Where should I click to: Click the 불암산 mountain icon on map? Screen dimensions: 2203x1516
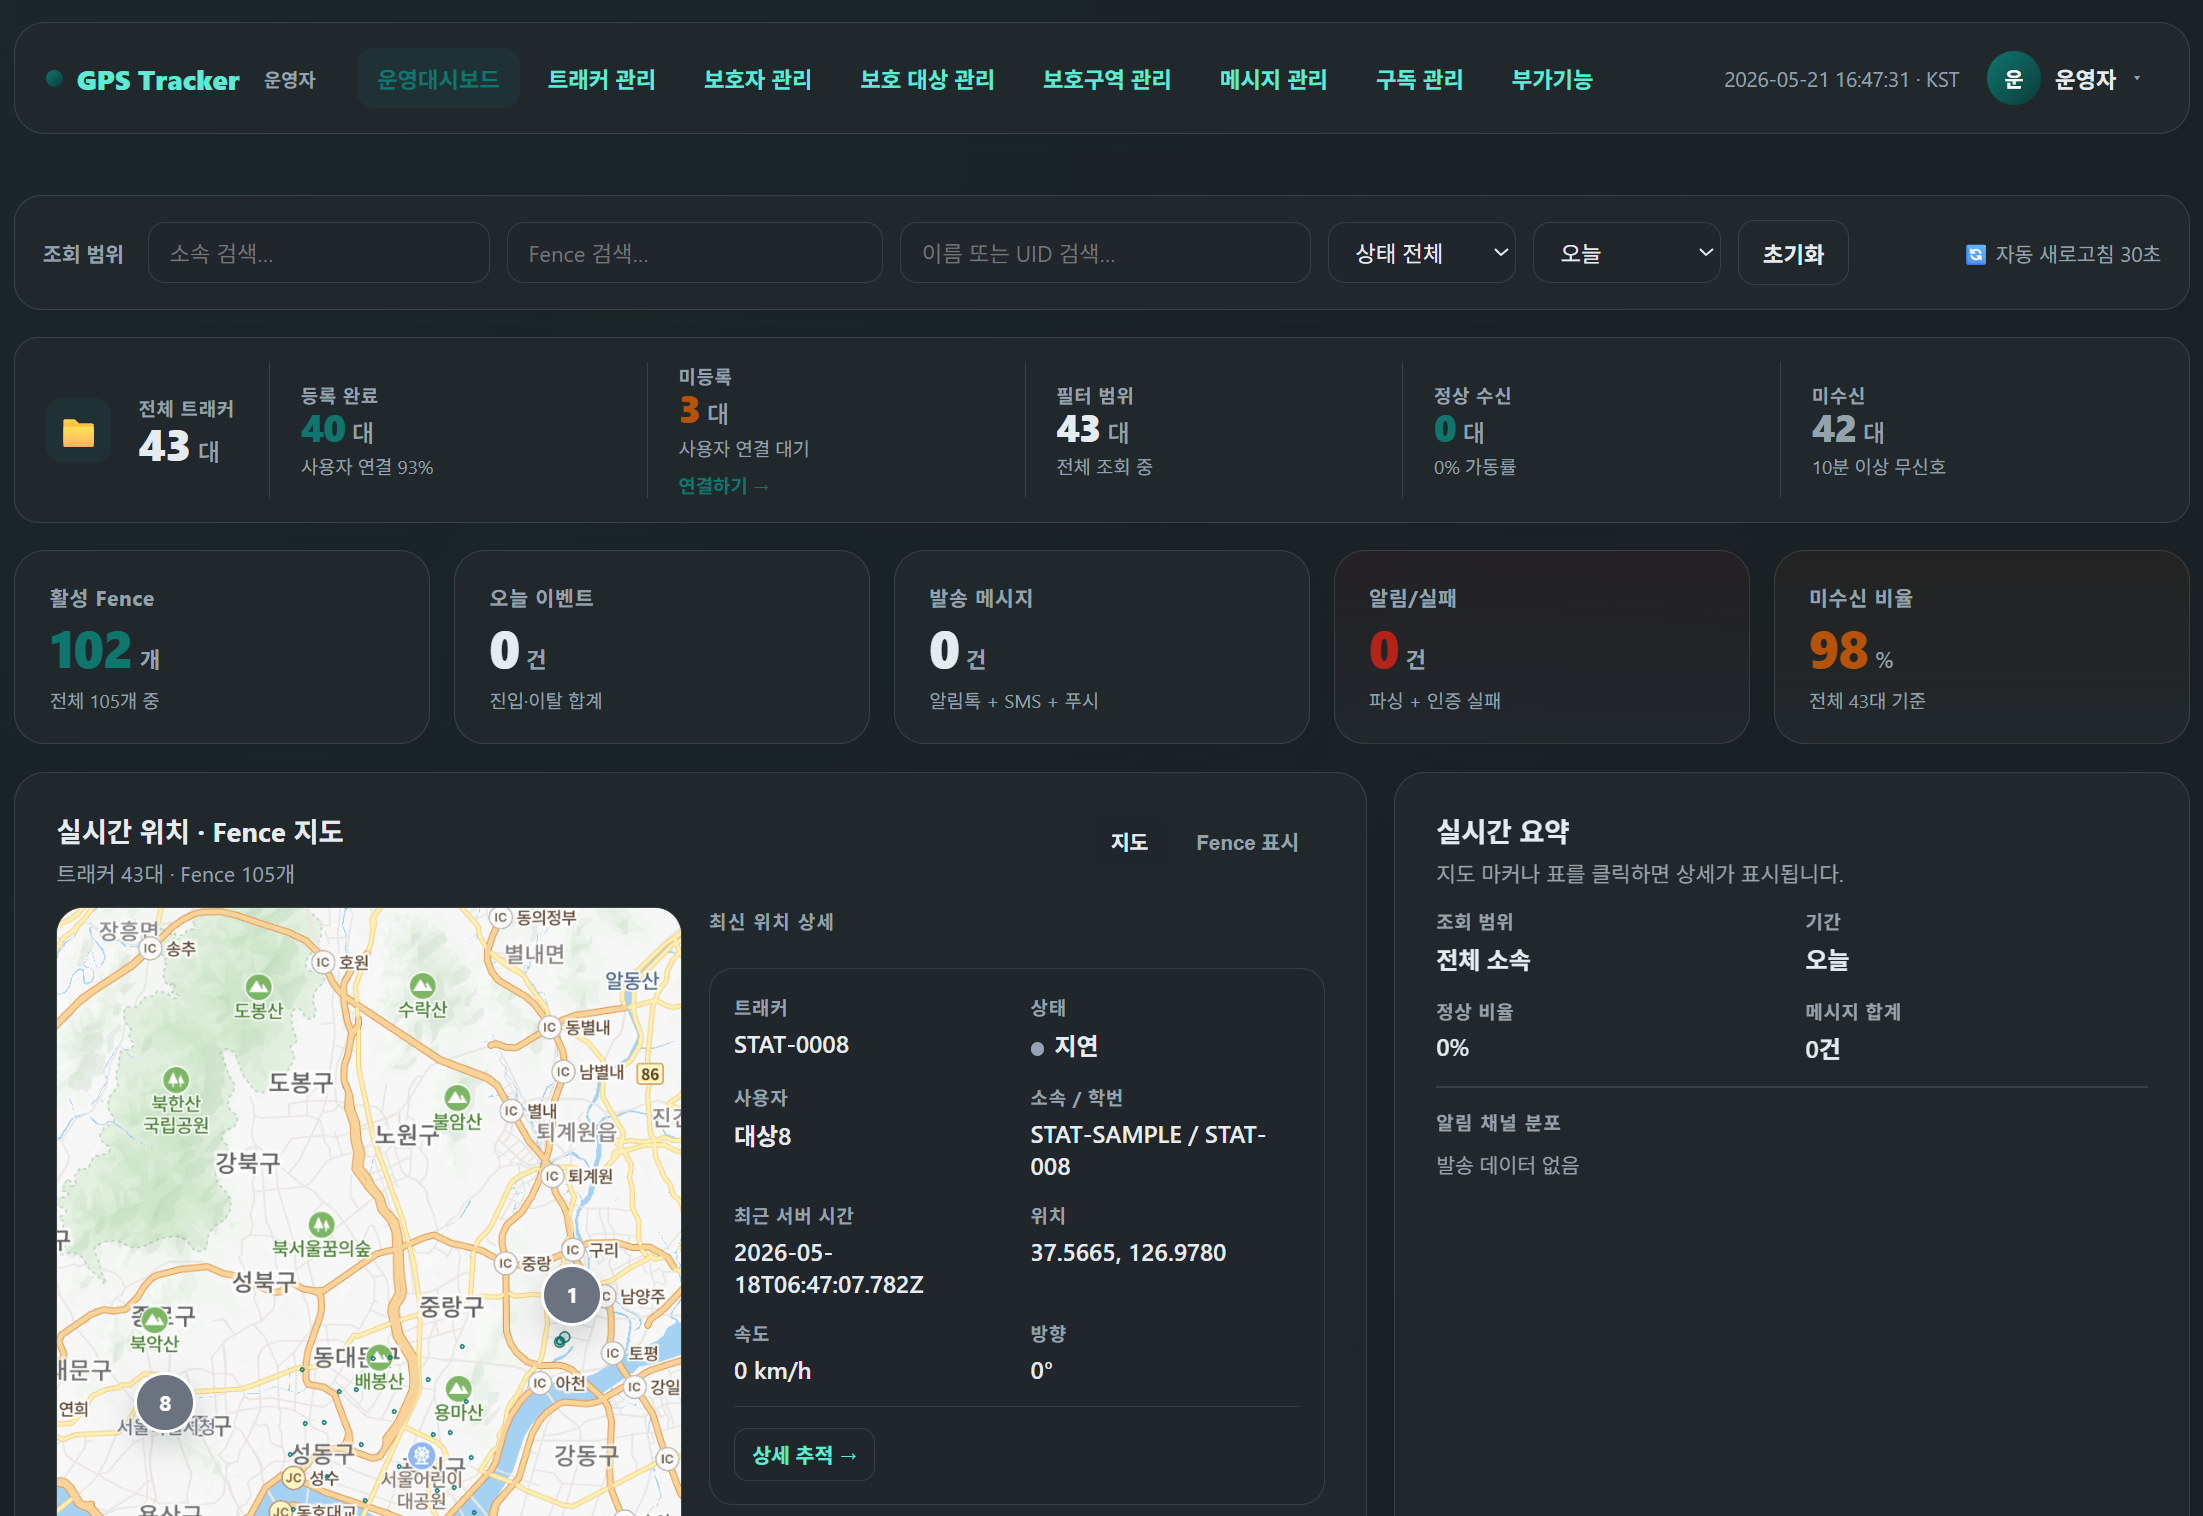click(457, 1097)
